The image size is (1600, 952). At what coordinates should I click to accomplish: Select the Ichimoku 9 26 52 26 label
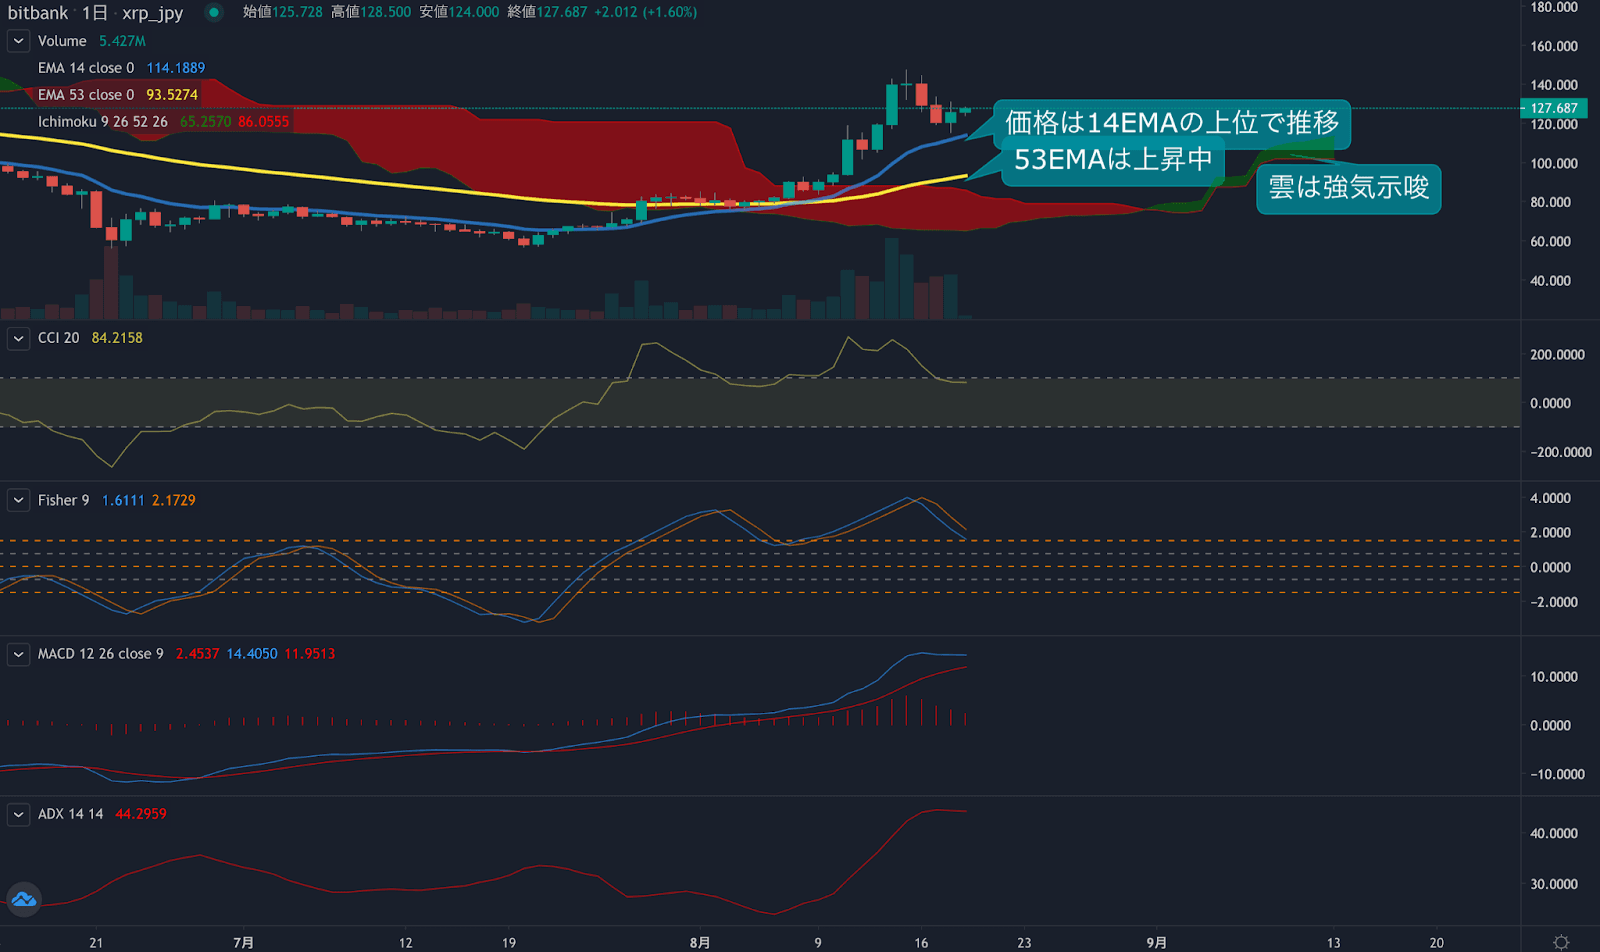coord(102,122)
